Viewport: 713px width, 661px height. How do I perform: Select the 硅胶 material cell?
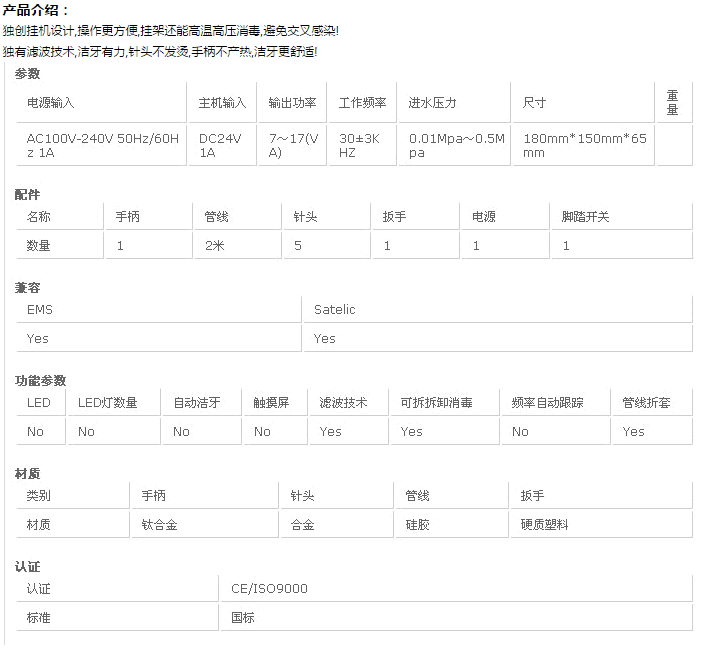tap(452, 525)
